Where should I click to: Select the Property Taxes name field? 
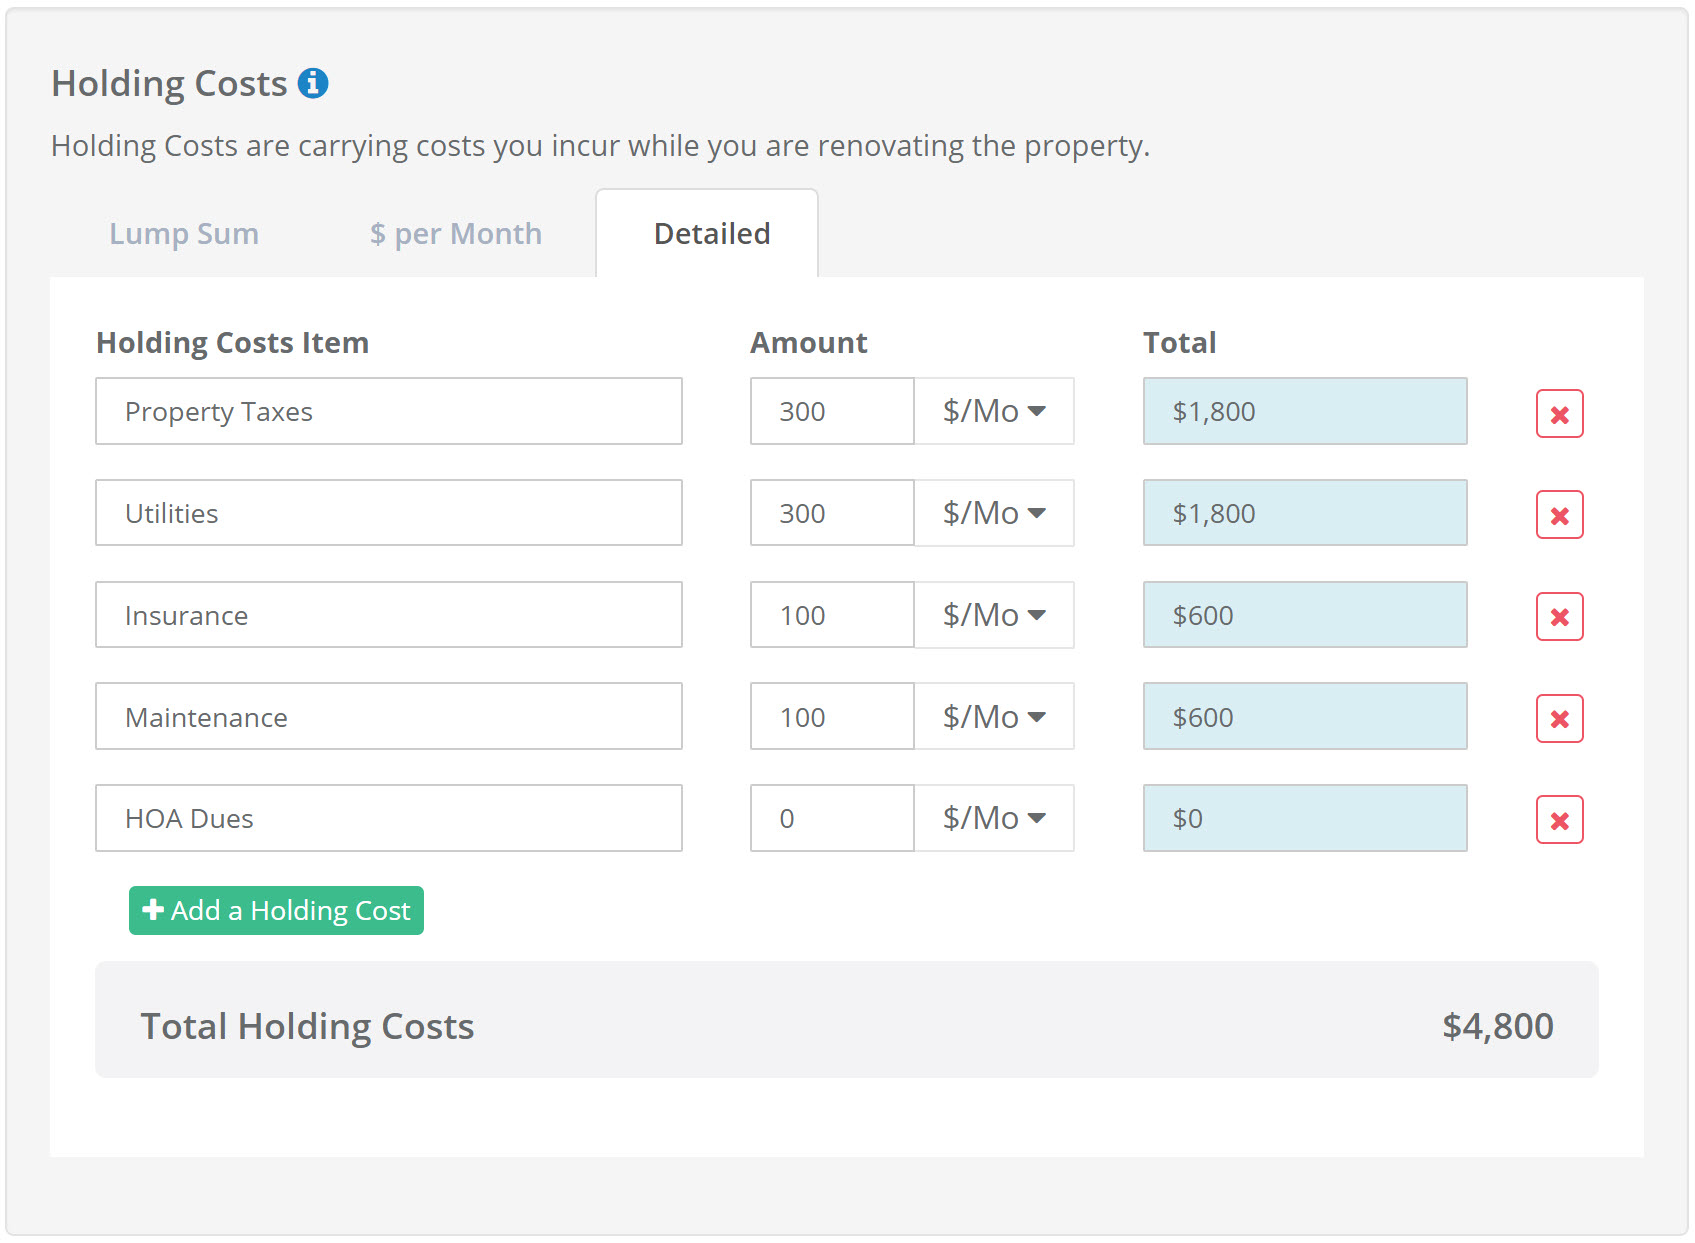pos(388,411)
